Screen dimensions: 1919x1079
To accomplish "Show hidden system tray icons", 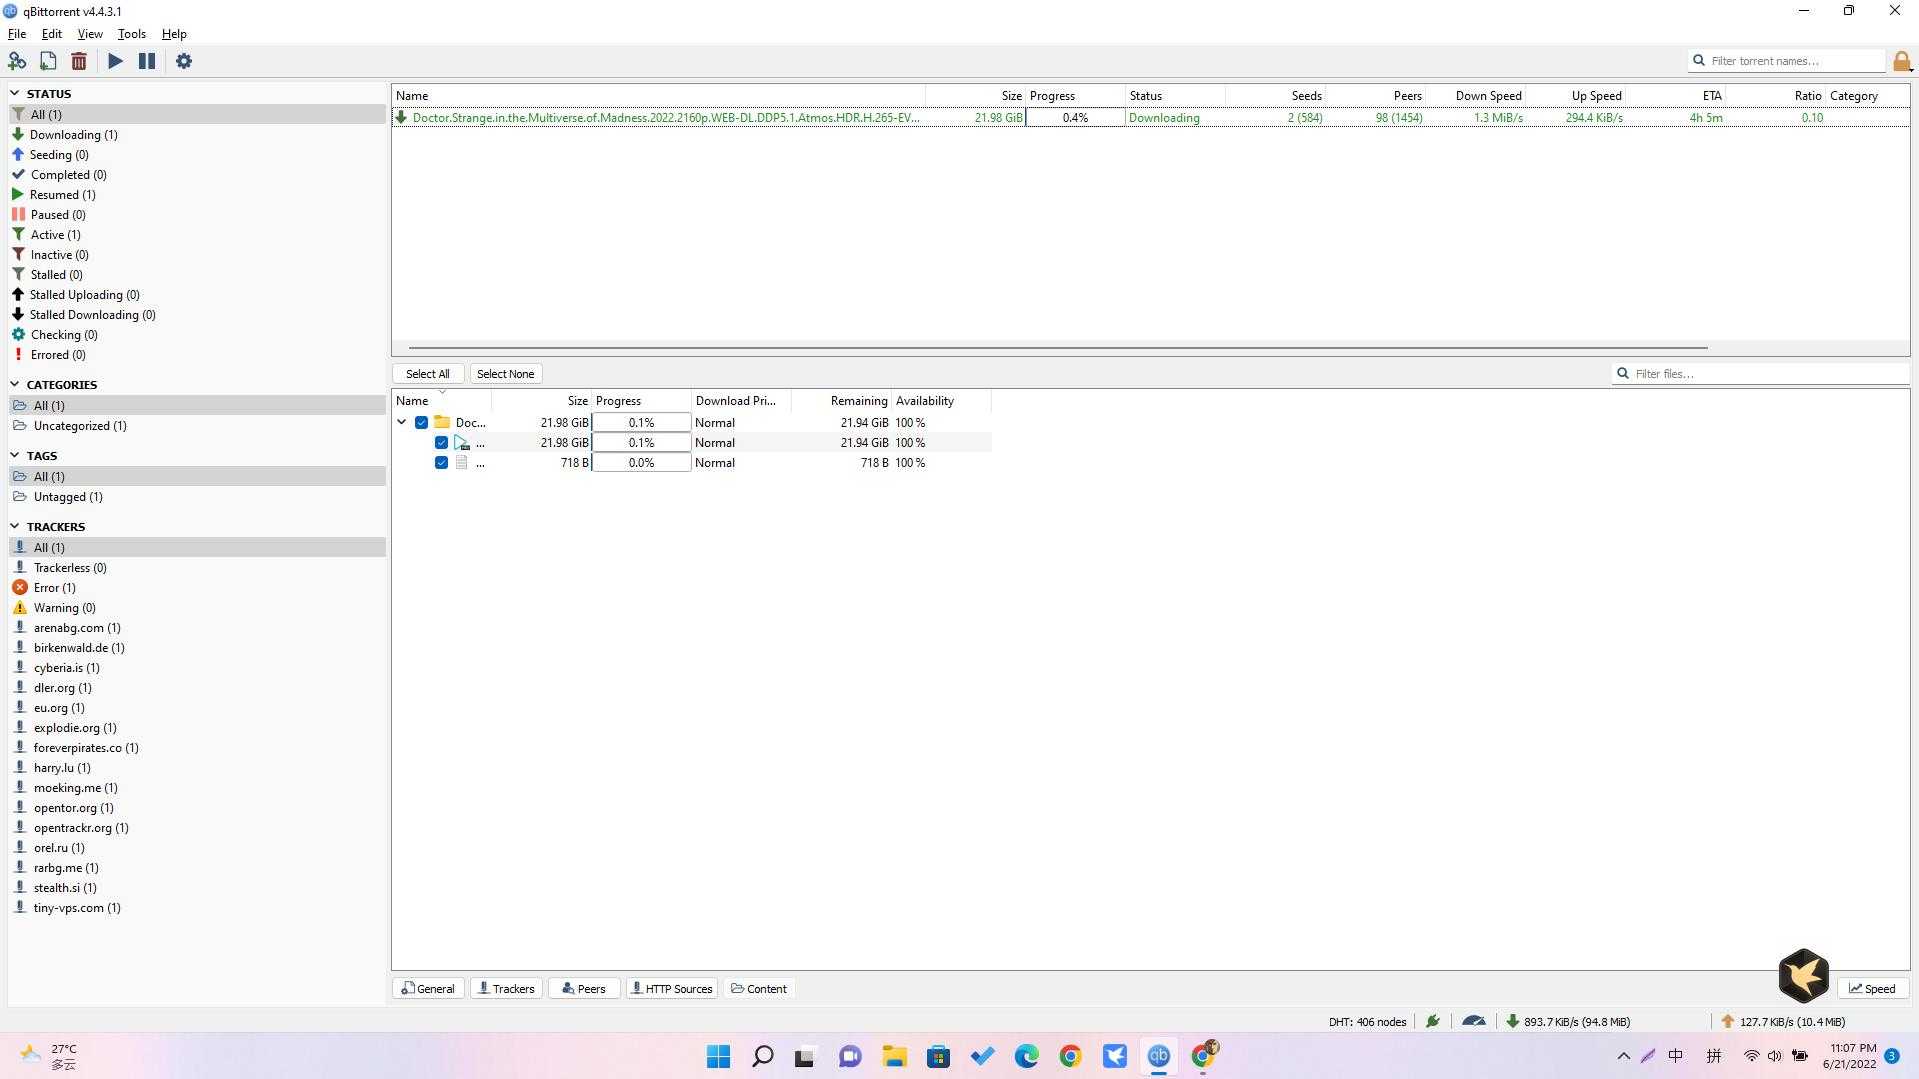I will click(1623, 1056).
